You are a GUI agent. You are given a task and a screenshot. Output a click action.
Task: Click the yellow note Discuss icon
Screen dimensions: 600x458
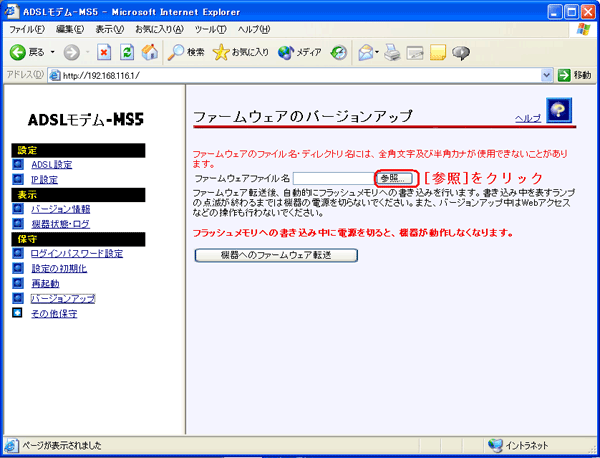(x=438, y=52)
